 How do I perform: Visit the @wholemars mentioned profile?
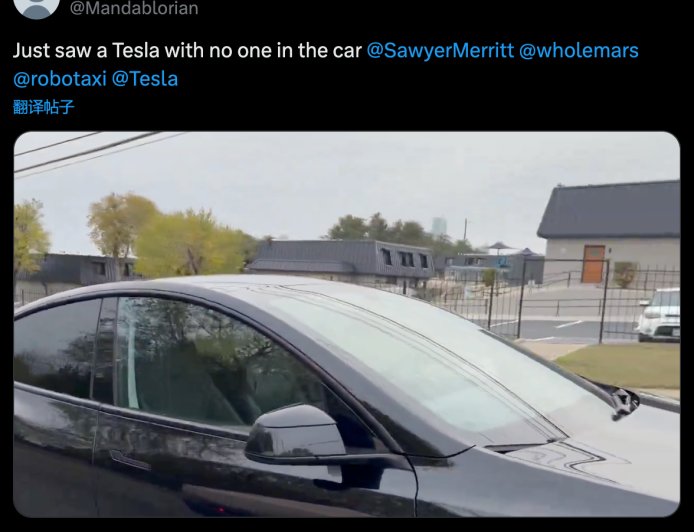(578, 50)
